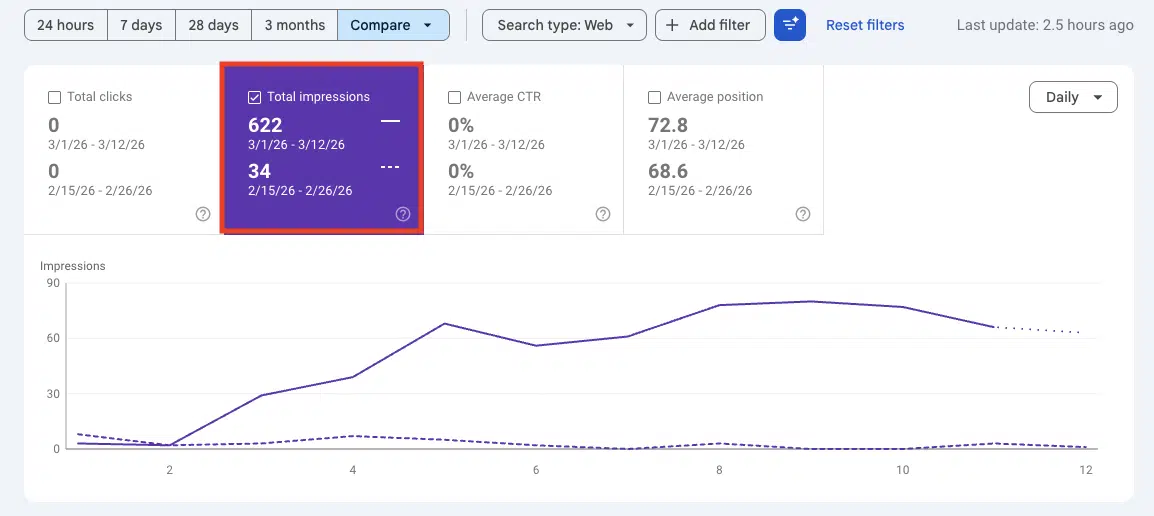Open the Compare date range dropdown

(392, 25)
